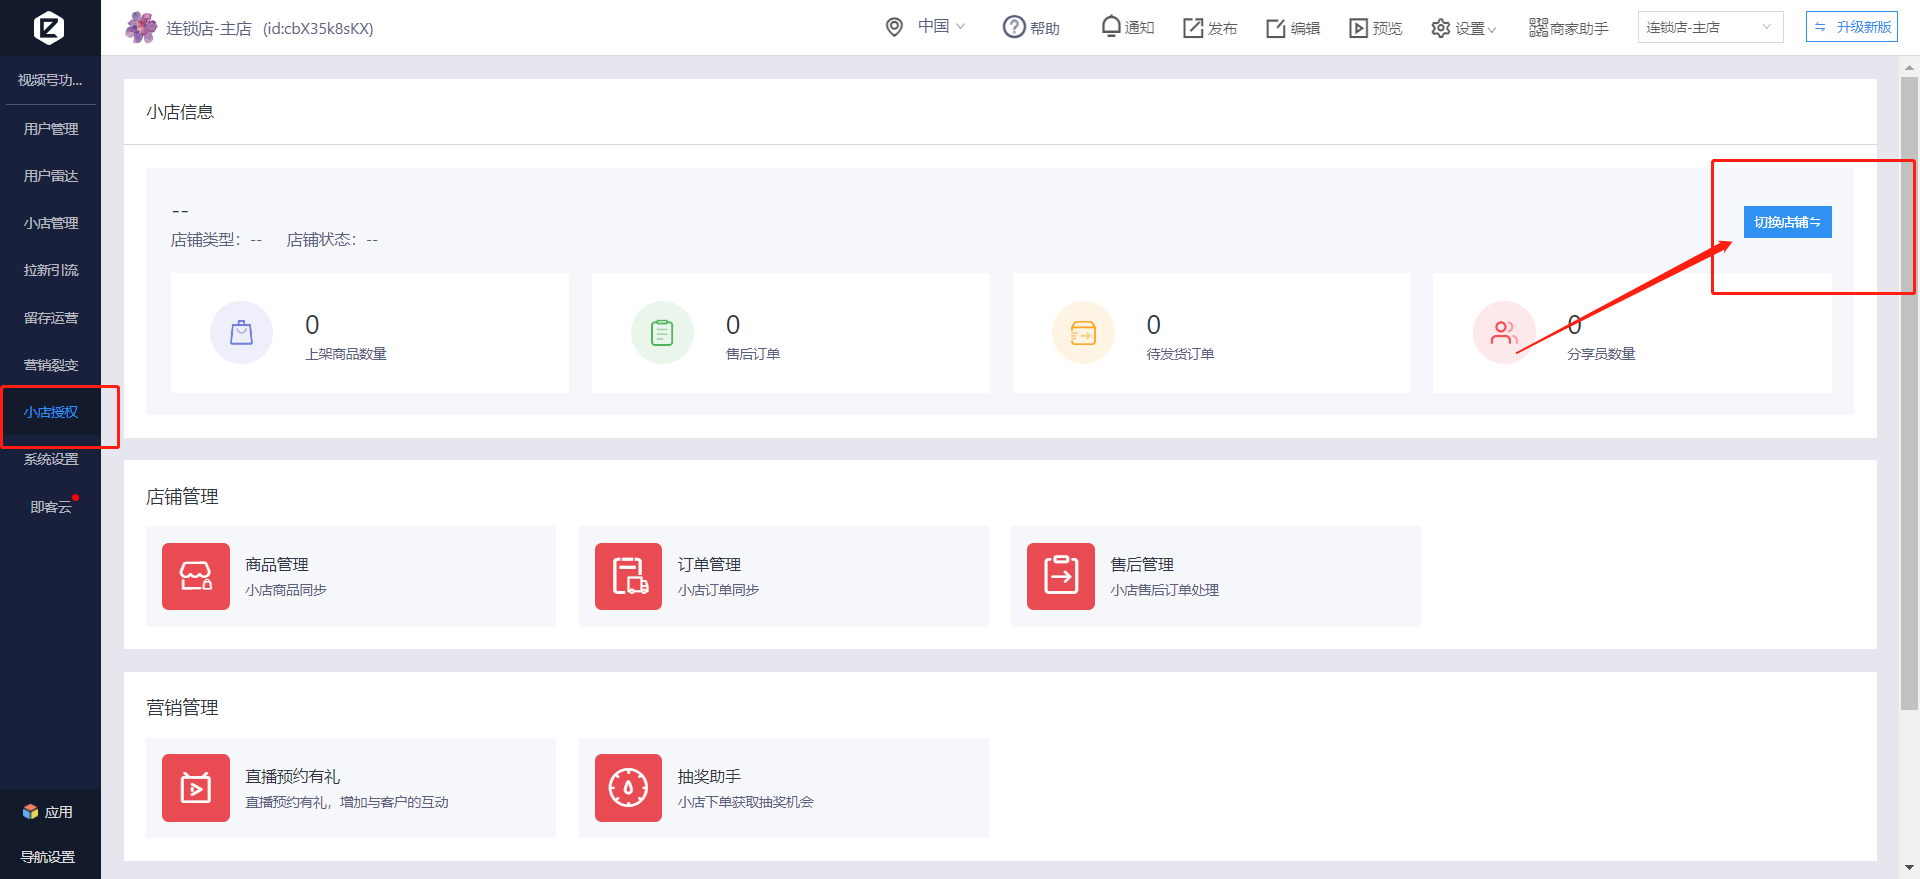Click the 上架商品数量 label
The image size is (1920, 879).
click(346, 354)
